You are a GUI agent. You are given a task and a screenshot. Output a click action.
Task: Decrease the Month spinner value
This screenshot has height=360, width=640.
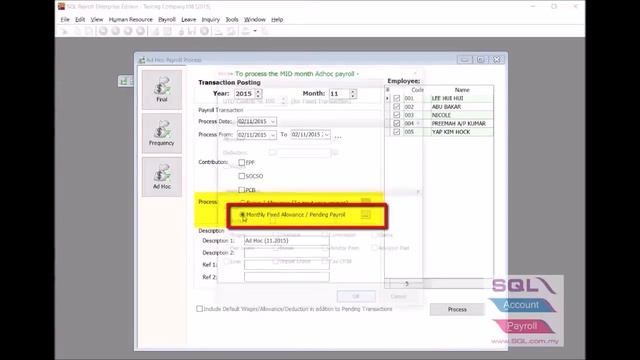[353, 96]
